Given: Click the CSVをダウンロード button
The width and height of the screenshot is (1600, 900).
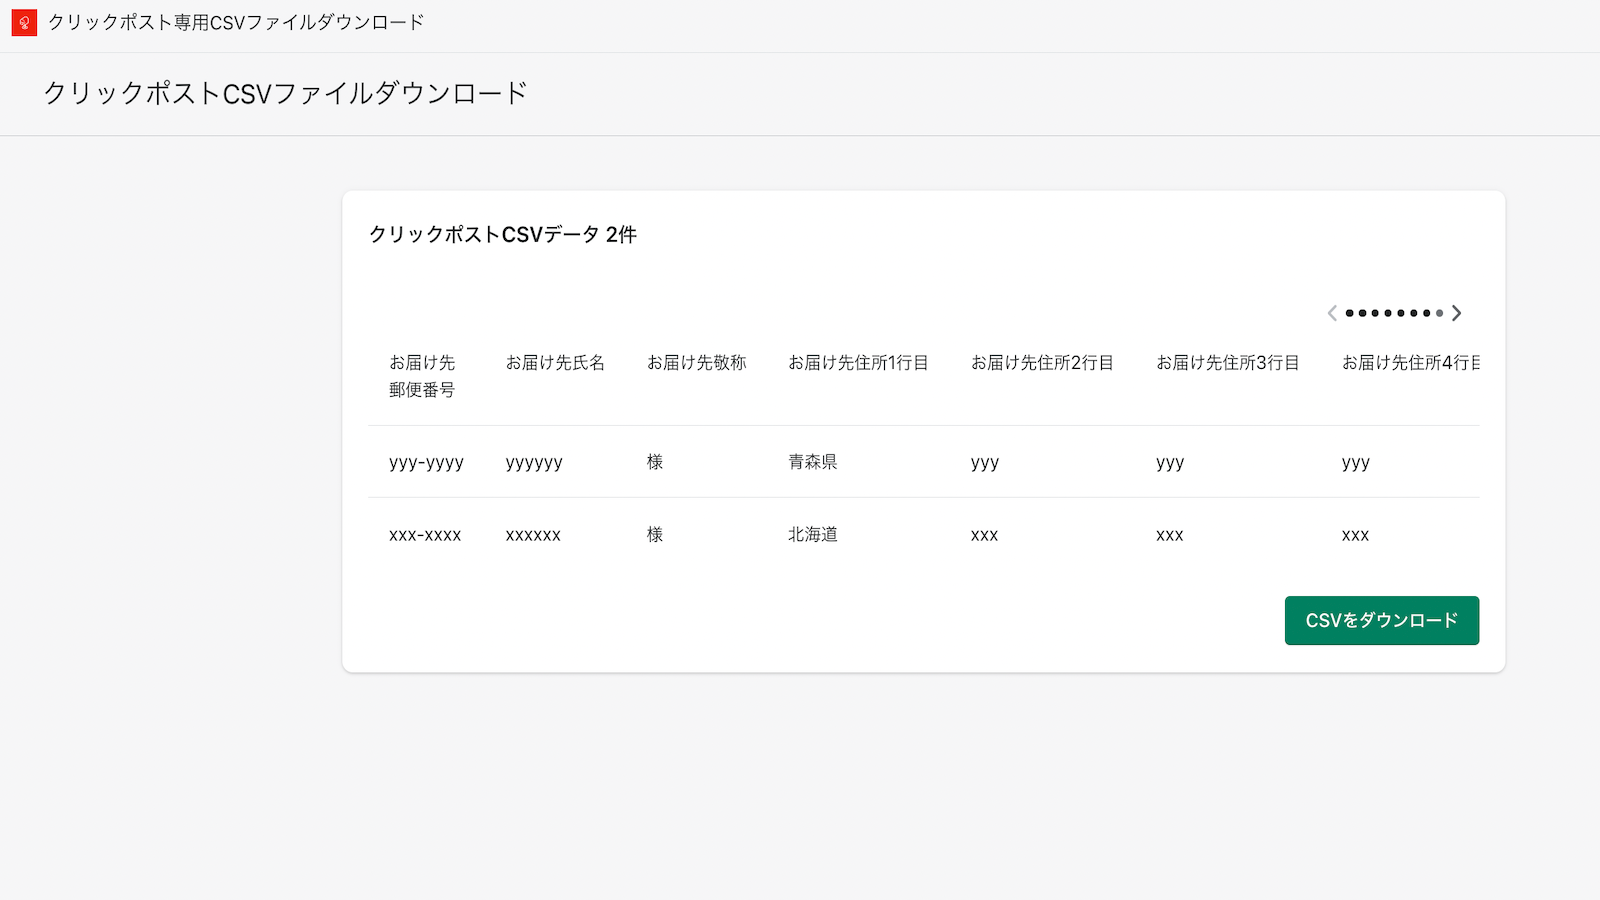Looking at the screenshot, I should click(x=1382, y=620).
